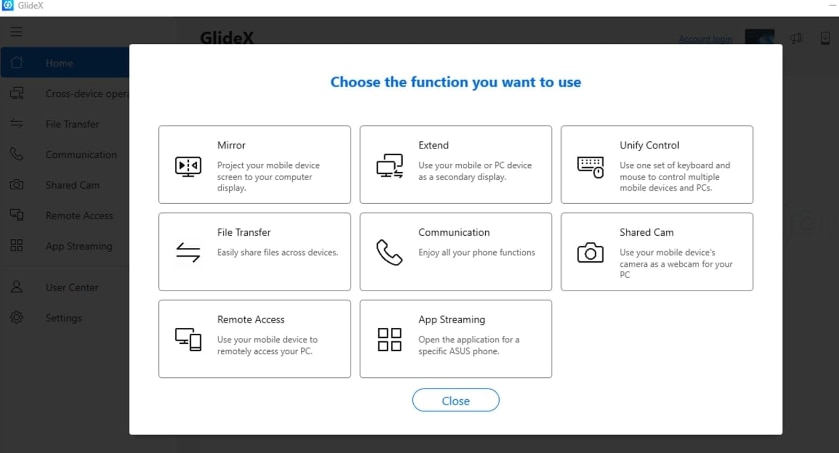The height and width of the screenshot is (453, 839).
Task: Close the function chooser dialog
Action: point(455,400)
